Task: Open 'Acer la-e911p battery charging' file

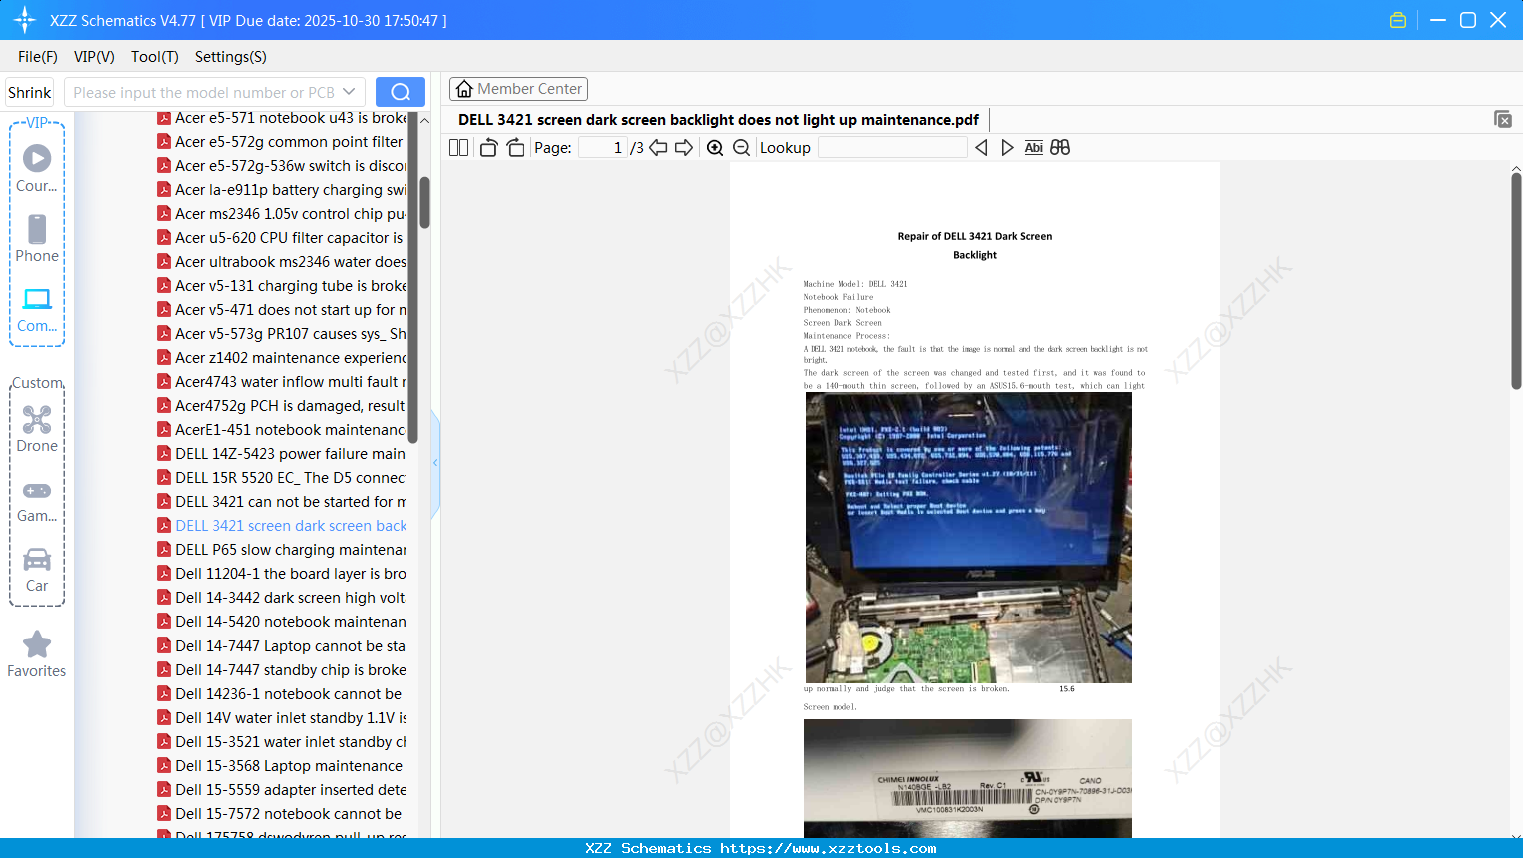Action: (282, 190)
